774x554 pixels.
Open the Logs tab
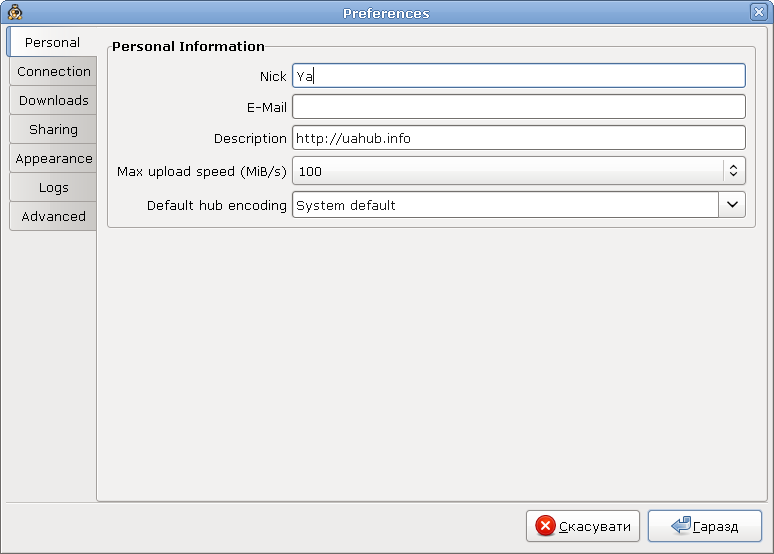click(x=53, y=188)
